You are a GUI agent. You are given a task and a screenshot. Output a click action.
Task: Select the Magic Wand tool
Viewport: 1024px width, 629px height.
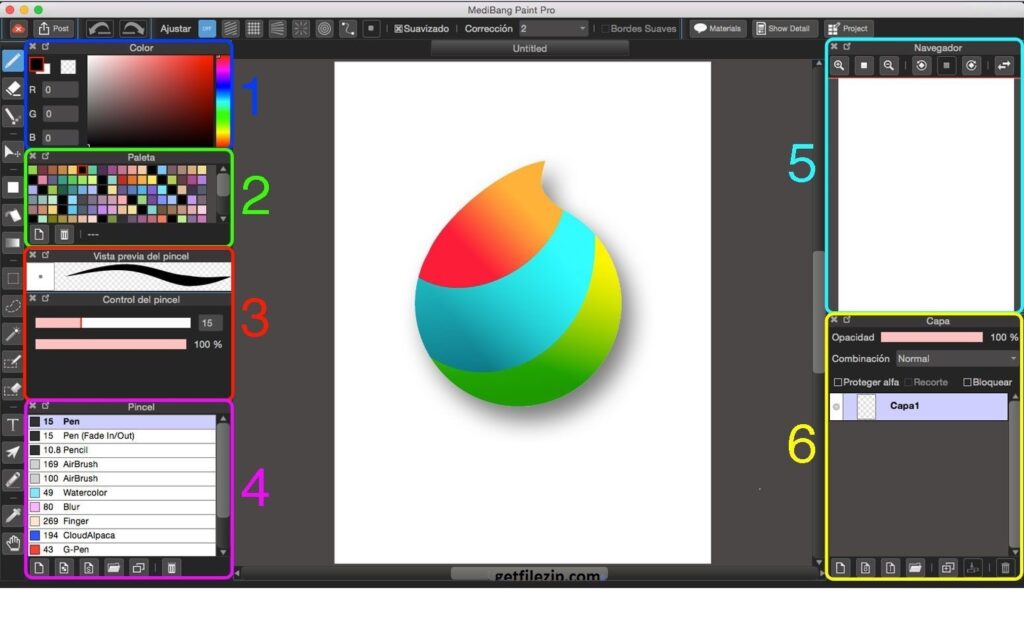12,334
